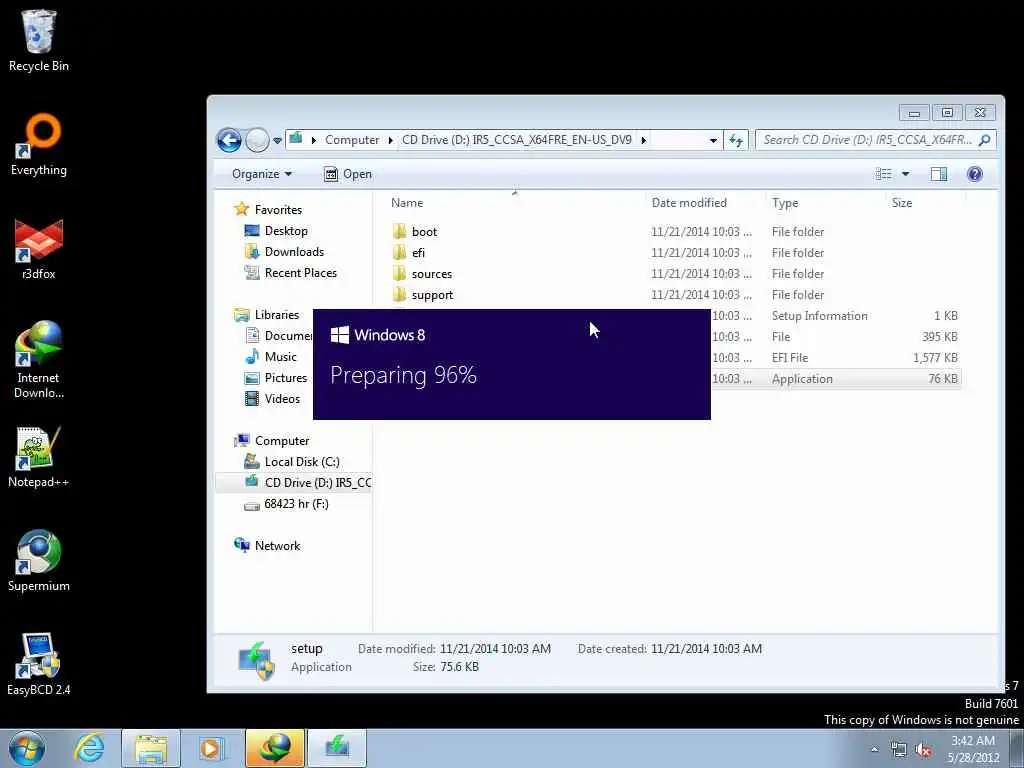
Task: Click the Explorer Forward navigation arrow
Action: 257,140
